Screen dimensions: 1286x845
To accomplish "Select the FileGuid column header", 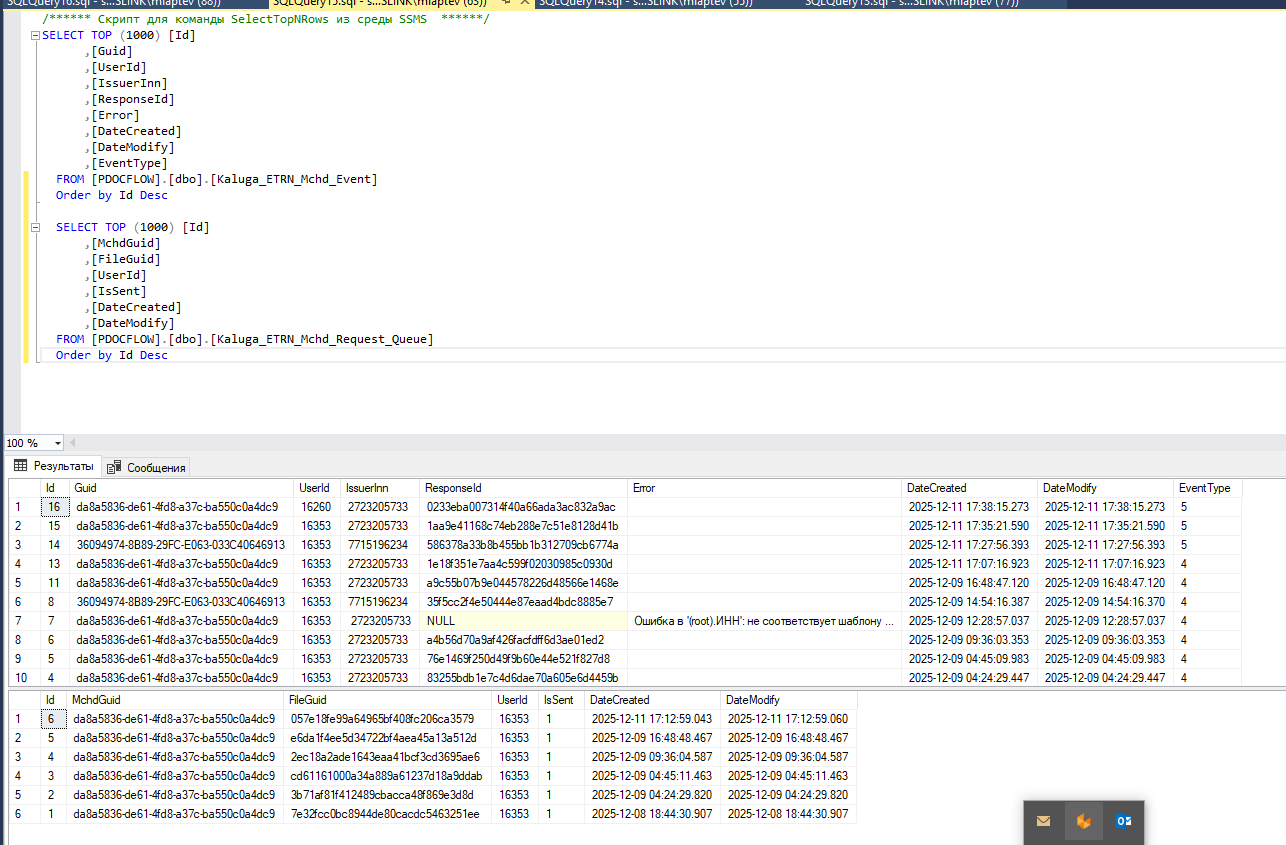I will click(388, 700).
